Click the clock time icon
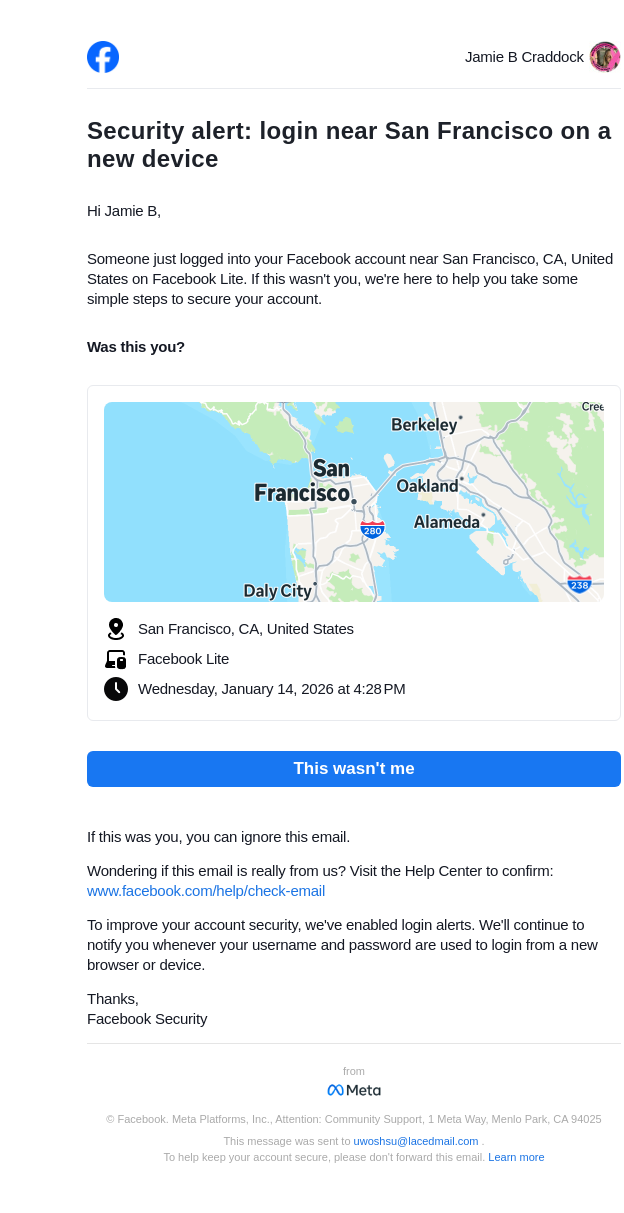The image size is (624, 1213). 116,689
